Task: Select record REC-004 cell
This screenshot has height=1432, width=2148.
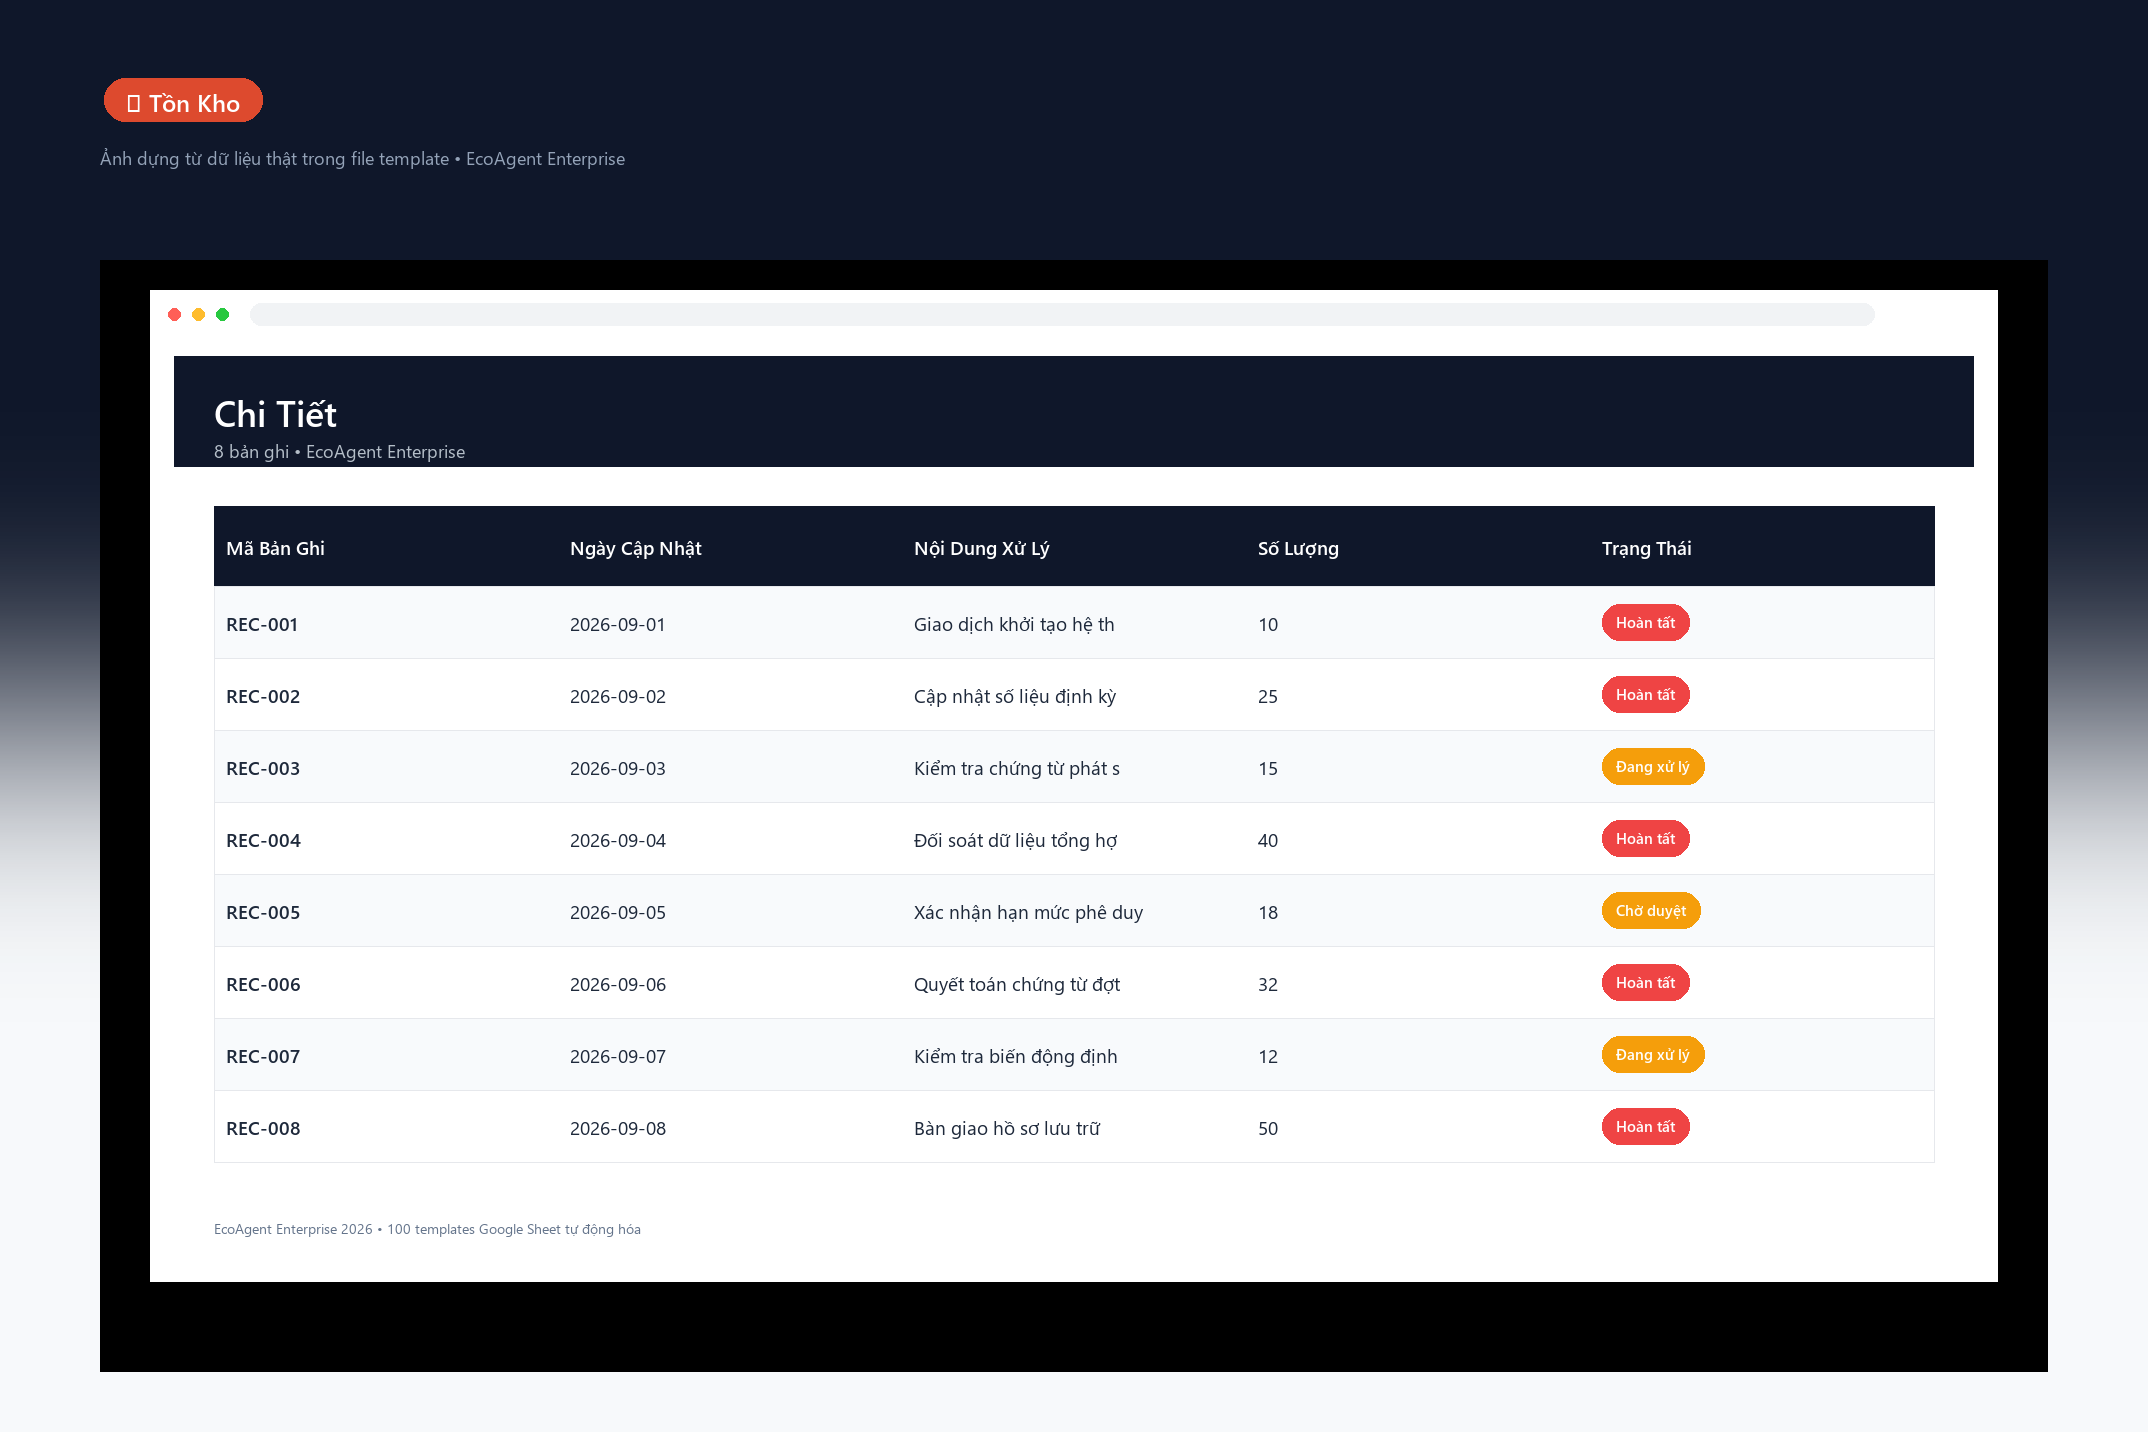Action: (x=386, y=840)
